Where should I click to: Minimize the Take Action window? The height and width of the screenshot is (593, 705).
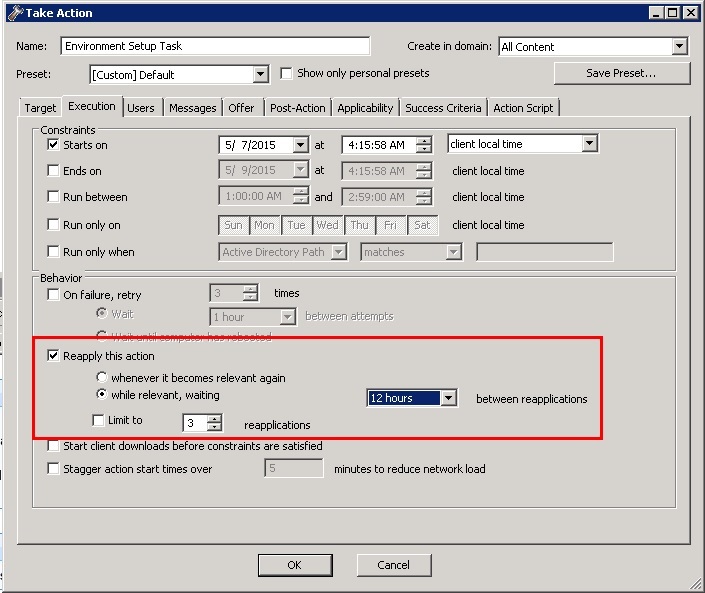coord(656,13)
